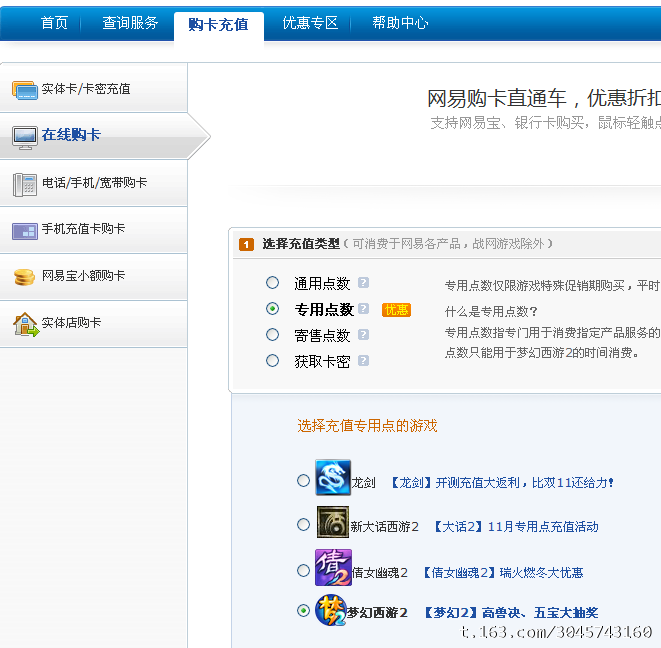Screen dimensions: 661x648
Task: Open 实体卡/卡密充值 sidebar item
Action: tap(94, 89)
